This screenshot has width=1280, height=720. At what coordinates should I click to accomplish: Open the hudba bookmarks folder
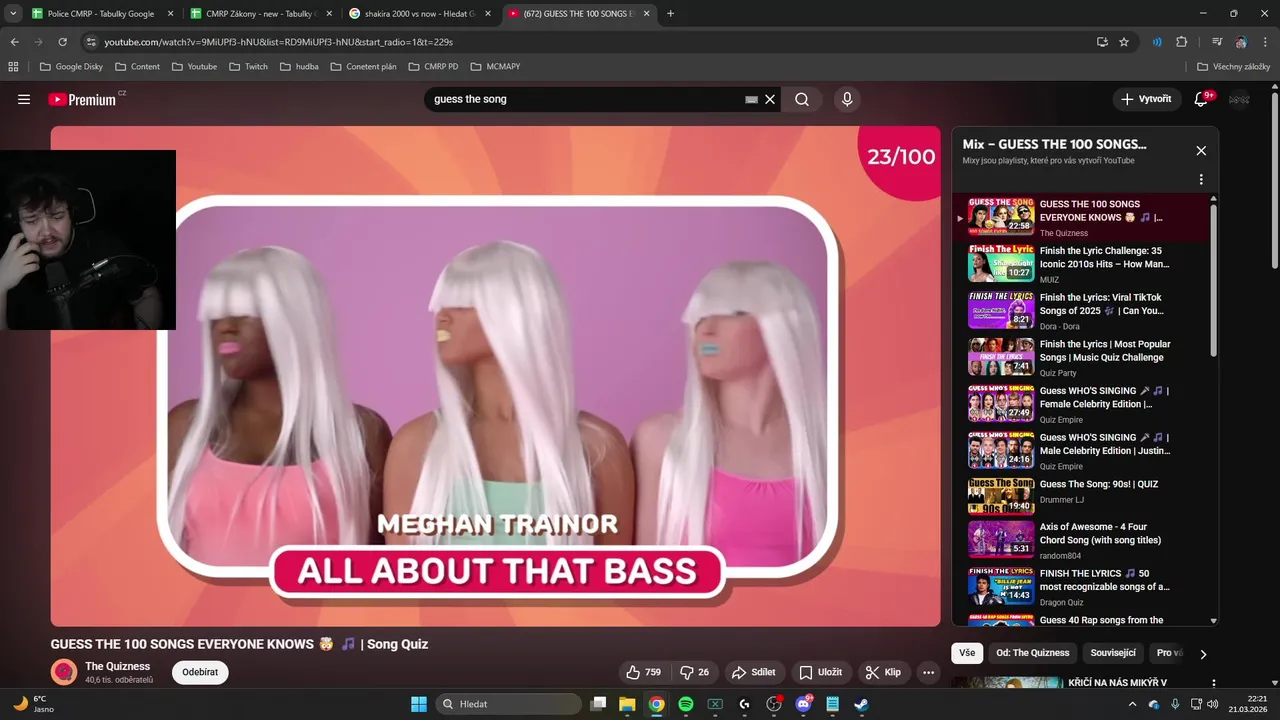point(299,67)
